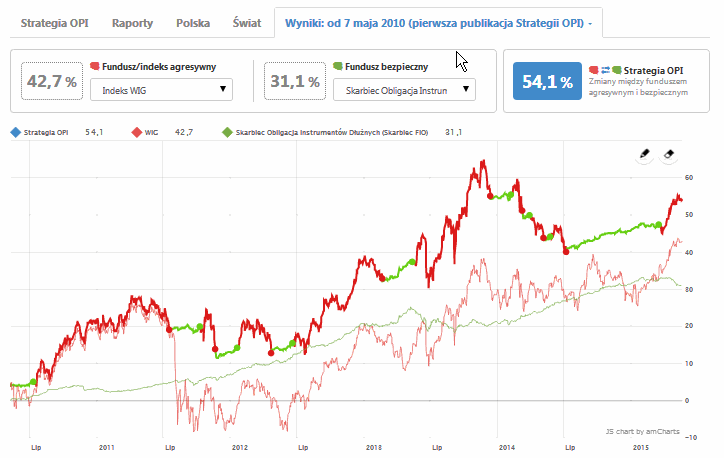Image resolution: width=724 pixels, height=458 pixels.
Task: Toggle Skarbiec Obligacja series via green legend marker
Action: pyautogui.click(x=227, y=131)
